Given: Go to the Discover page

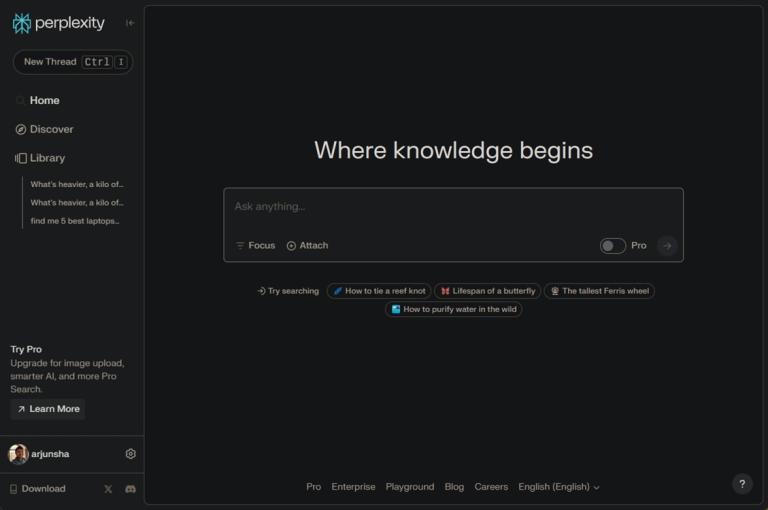Looking at the screenshot, I should 51,129.
